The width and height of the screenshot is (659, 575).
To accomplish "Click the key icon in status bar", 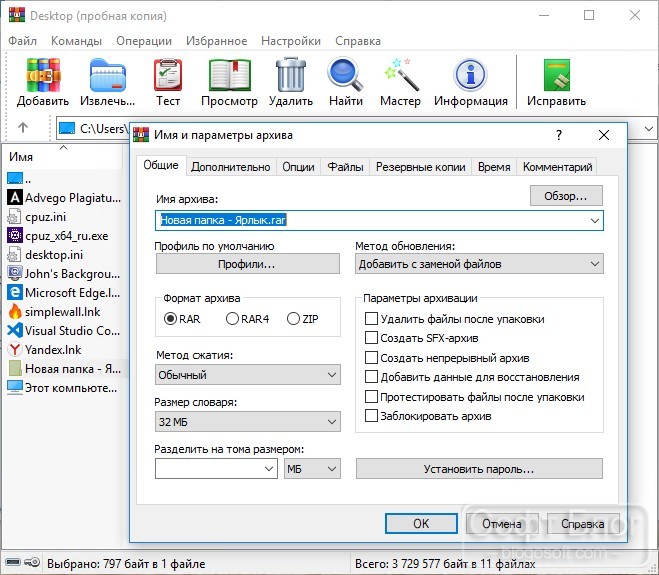I will (x=32, y=562).
